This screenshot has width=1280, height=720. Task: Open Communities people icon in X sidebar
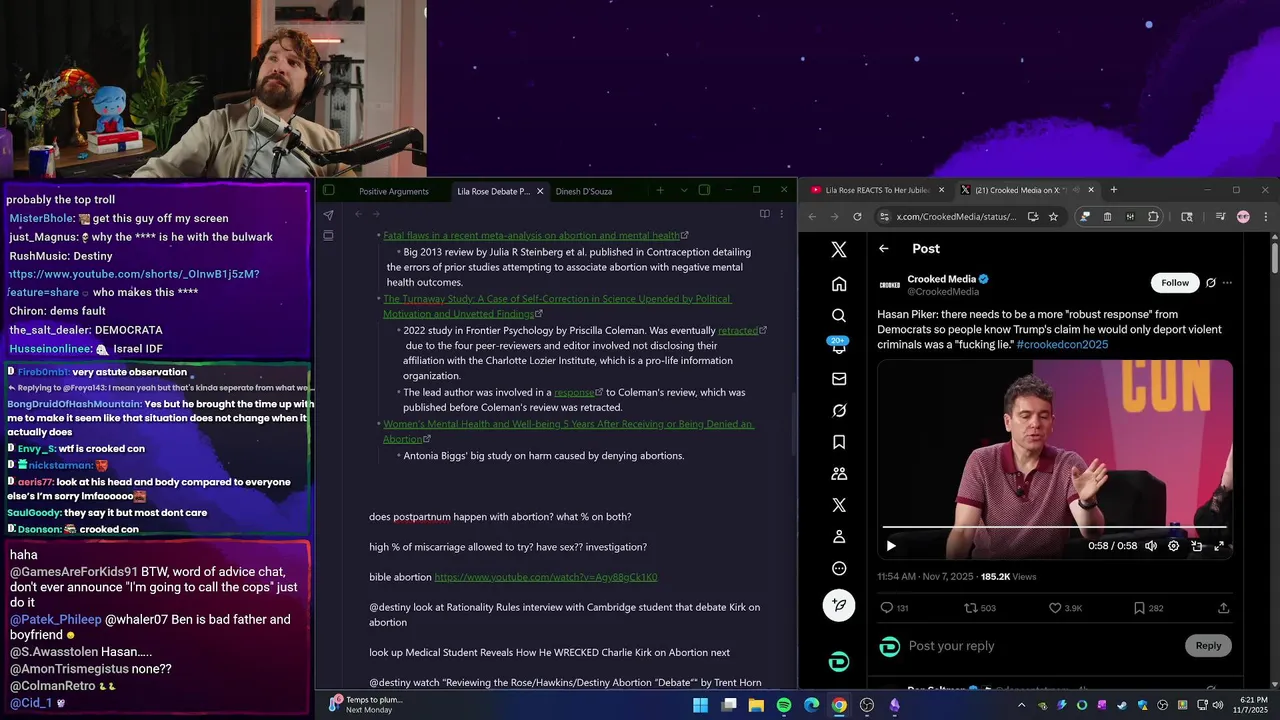coord(839,474)
